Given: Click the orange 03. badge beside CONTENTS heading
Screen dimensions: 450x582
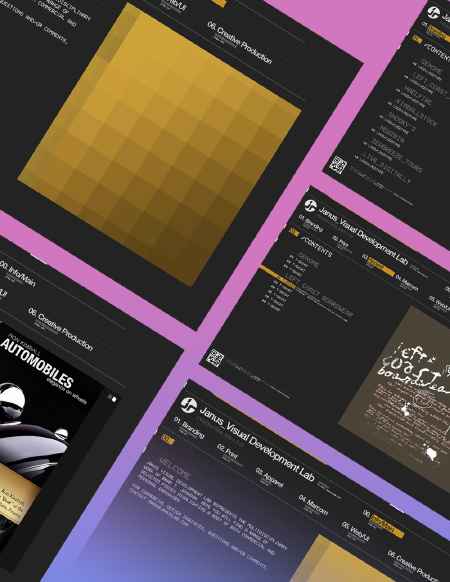Looking at the screenshot, I should pos(294,232).
